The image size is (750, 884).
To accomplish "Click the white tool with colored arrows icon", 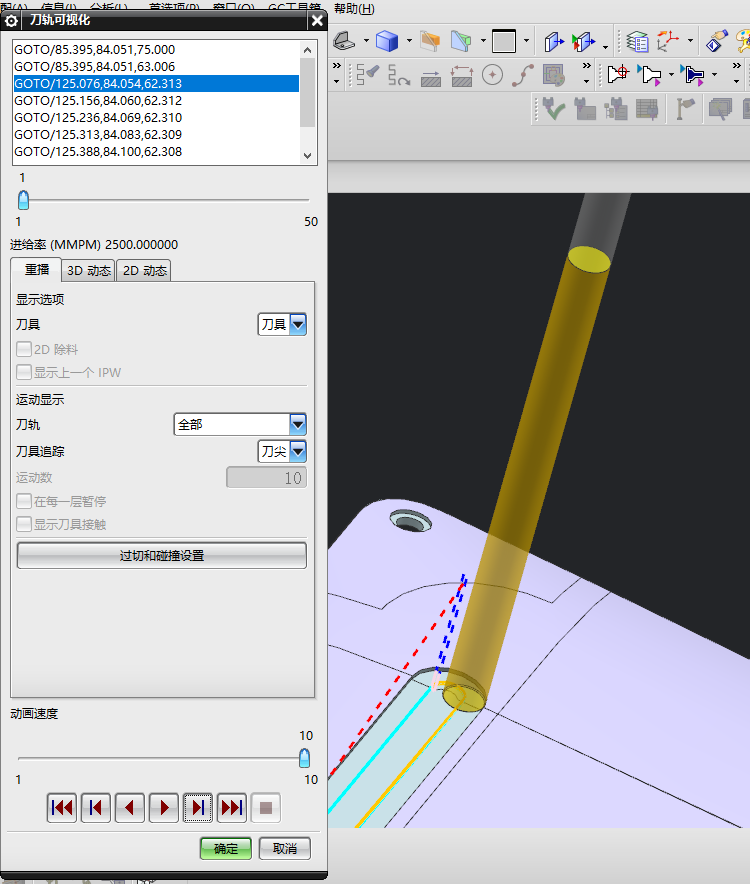I will click(649, 74).
